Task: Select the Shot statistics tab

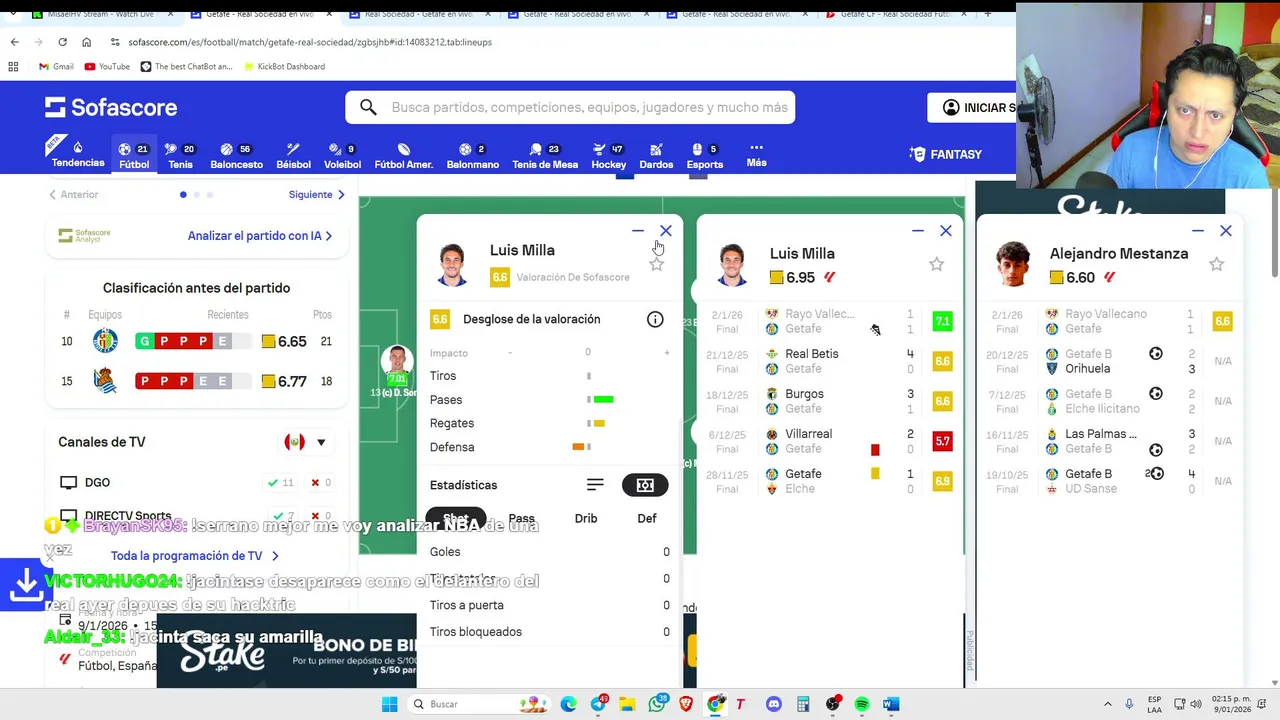Action: click(x=456, y=518)
